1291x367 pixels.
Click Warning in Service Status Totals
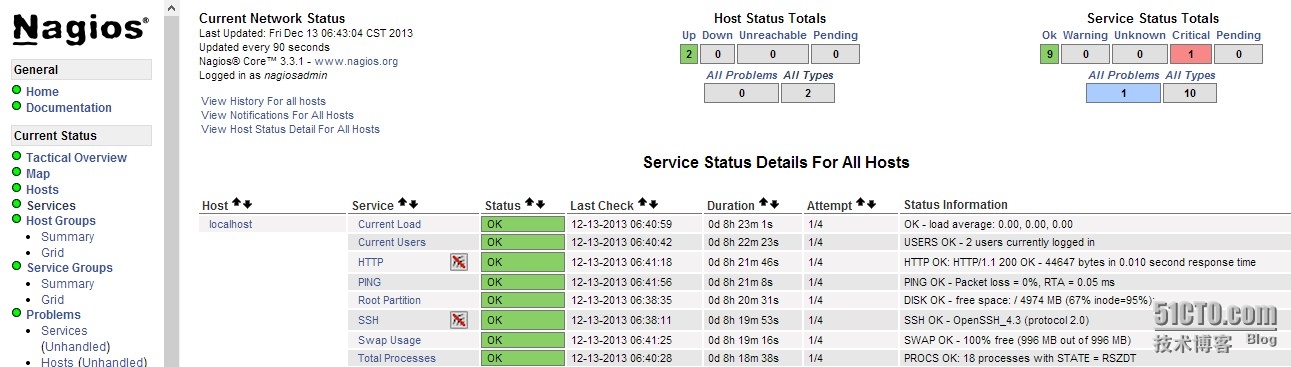[x=1085, y=35]
